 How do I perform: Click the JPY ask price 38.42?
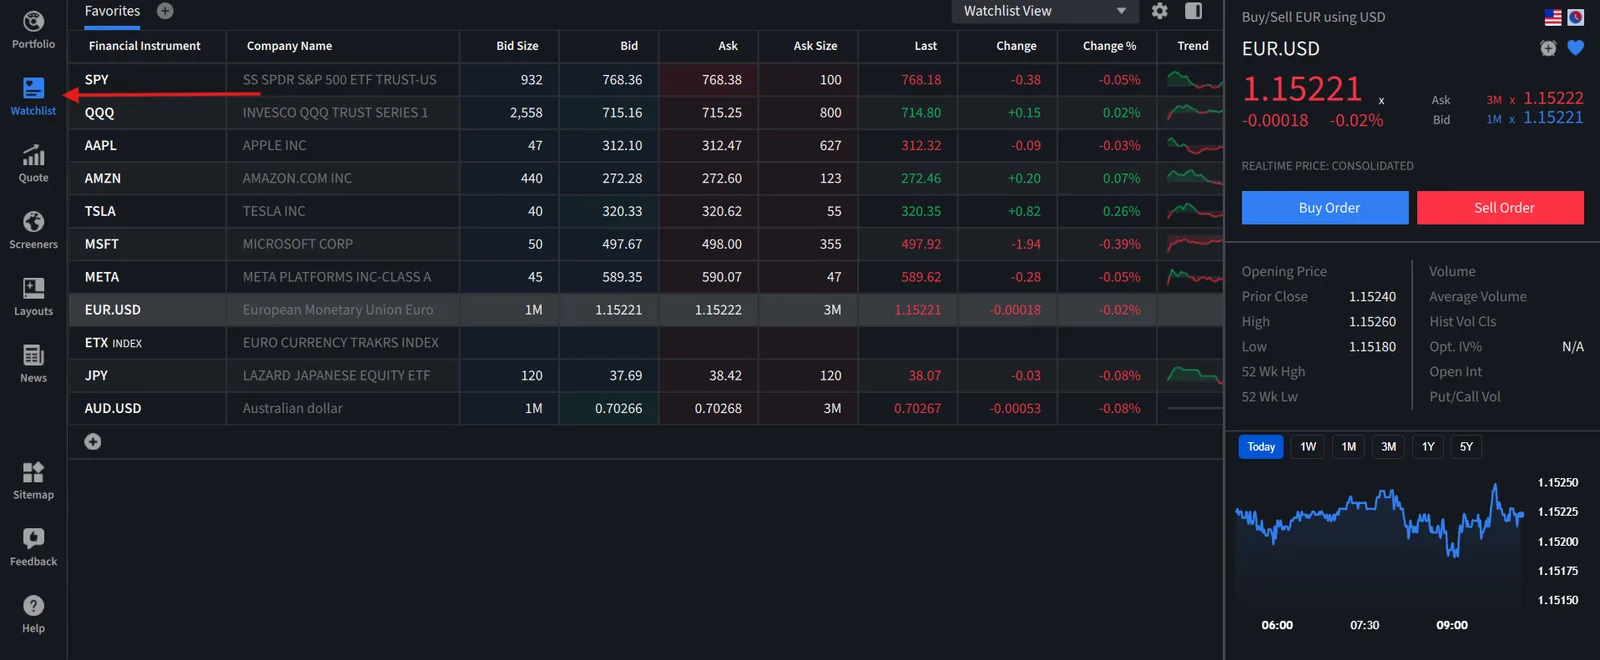tap(725, 376)
